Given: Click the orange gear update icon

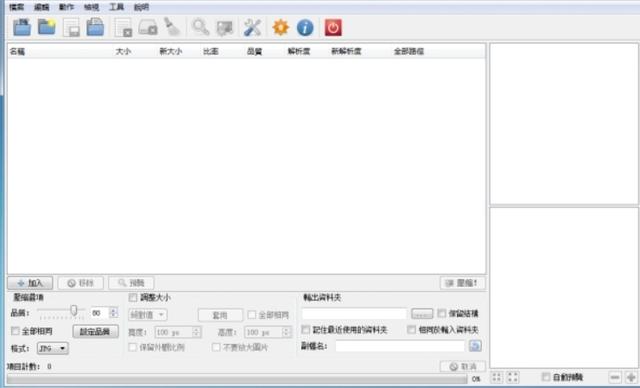Looking at the screenshot, I should pyautogui.click(x=281, y=27).
